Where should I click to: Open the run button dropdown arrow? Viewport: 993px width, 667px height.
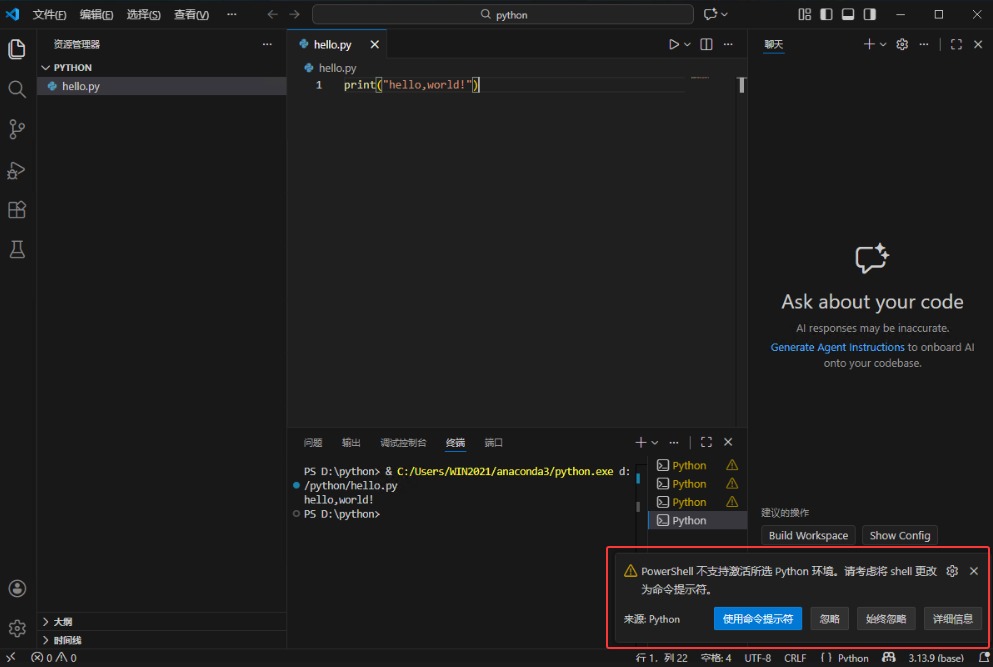point(687,44)
